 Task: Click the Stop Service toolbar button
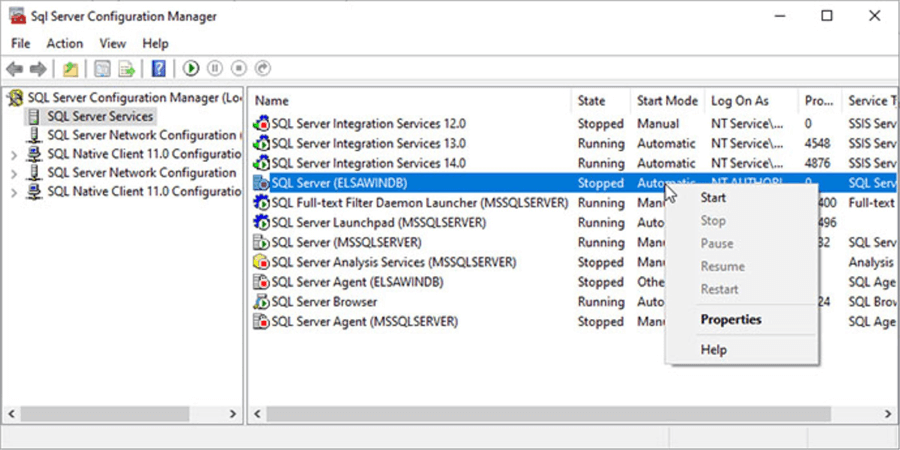point(238,69)
